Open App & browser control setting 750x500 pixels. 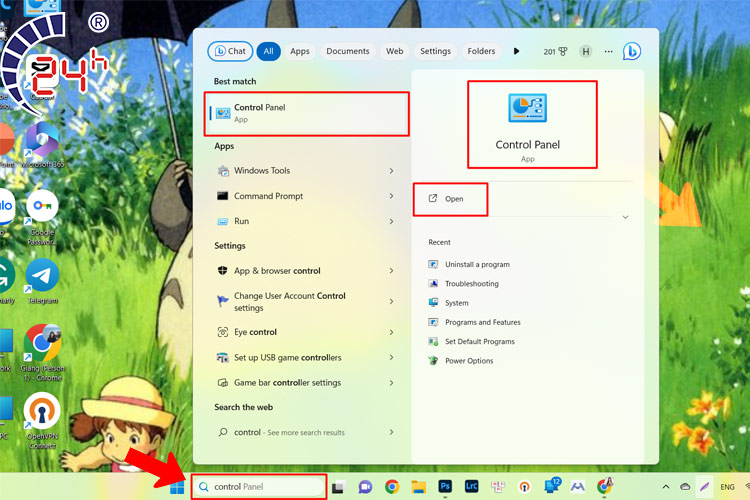(x=307, y=271)
